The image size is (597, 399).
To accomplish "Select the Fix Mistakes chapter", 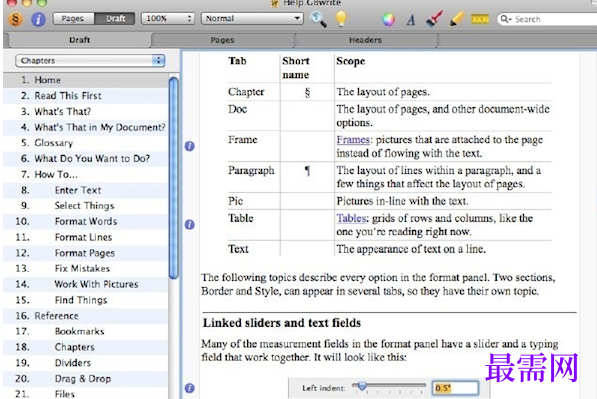I will click(86, 268).
